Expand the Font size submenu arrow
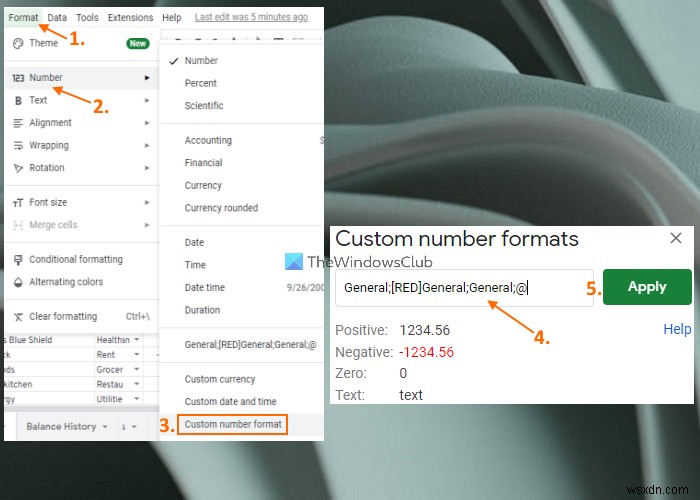 point(147,203)
